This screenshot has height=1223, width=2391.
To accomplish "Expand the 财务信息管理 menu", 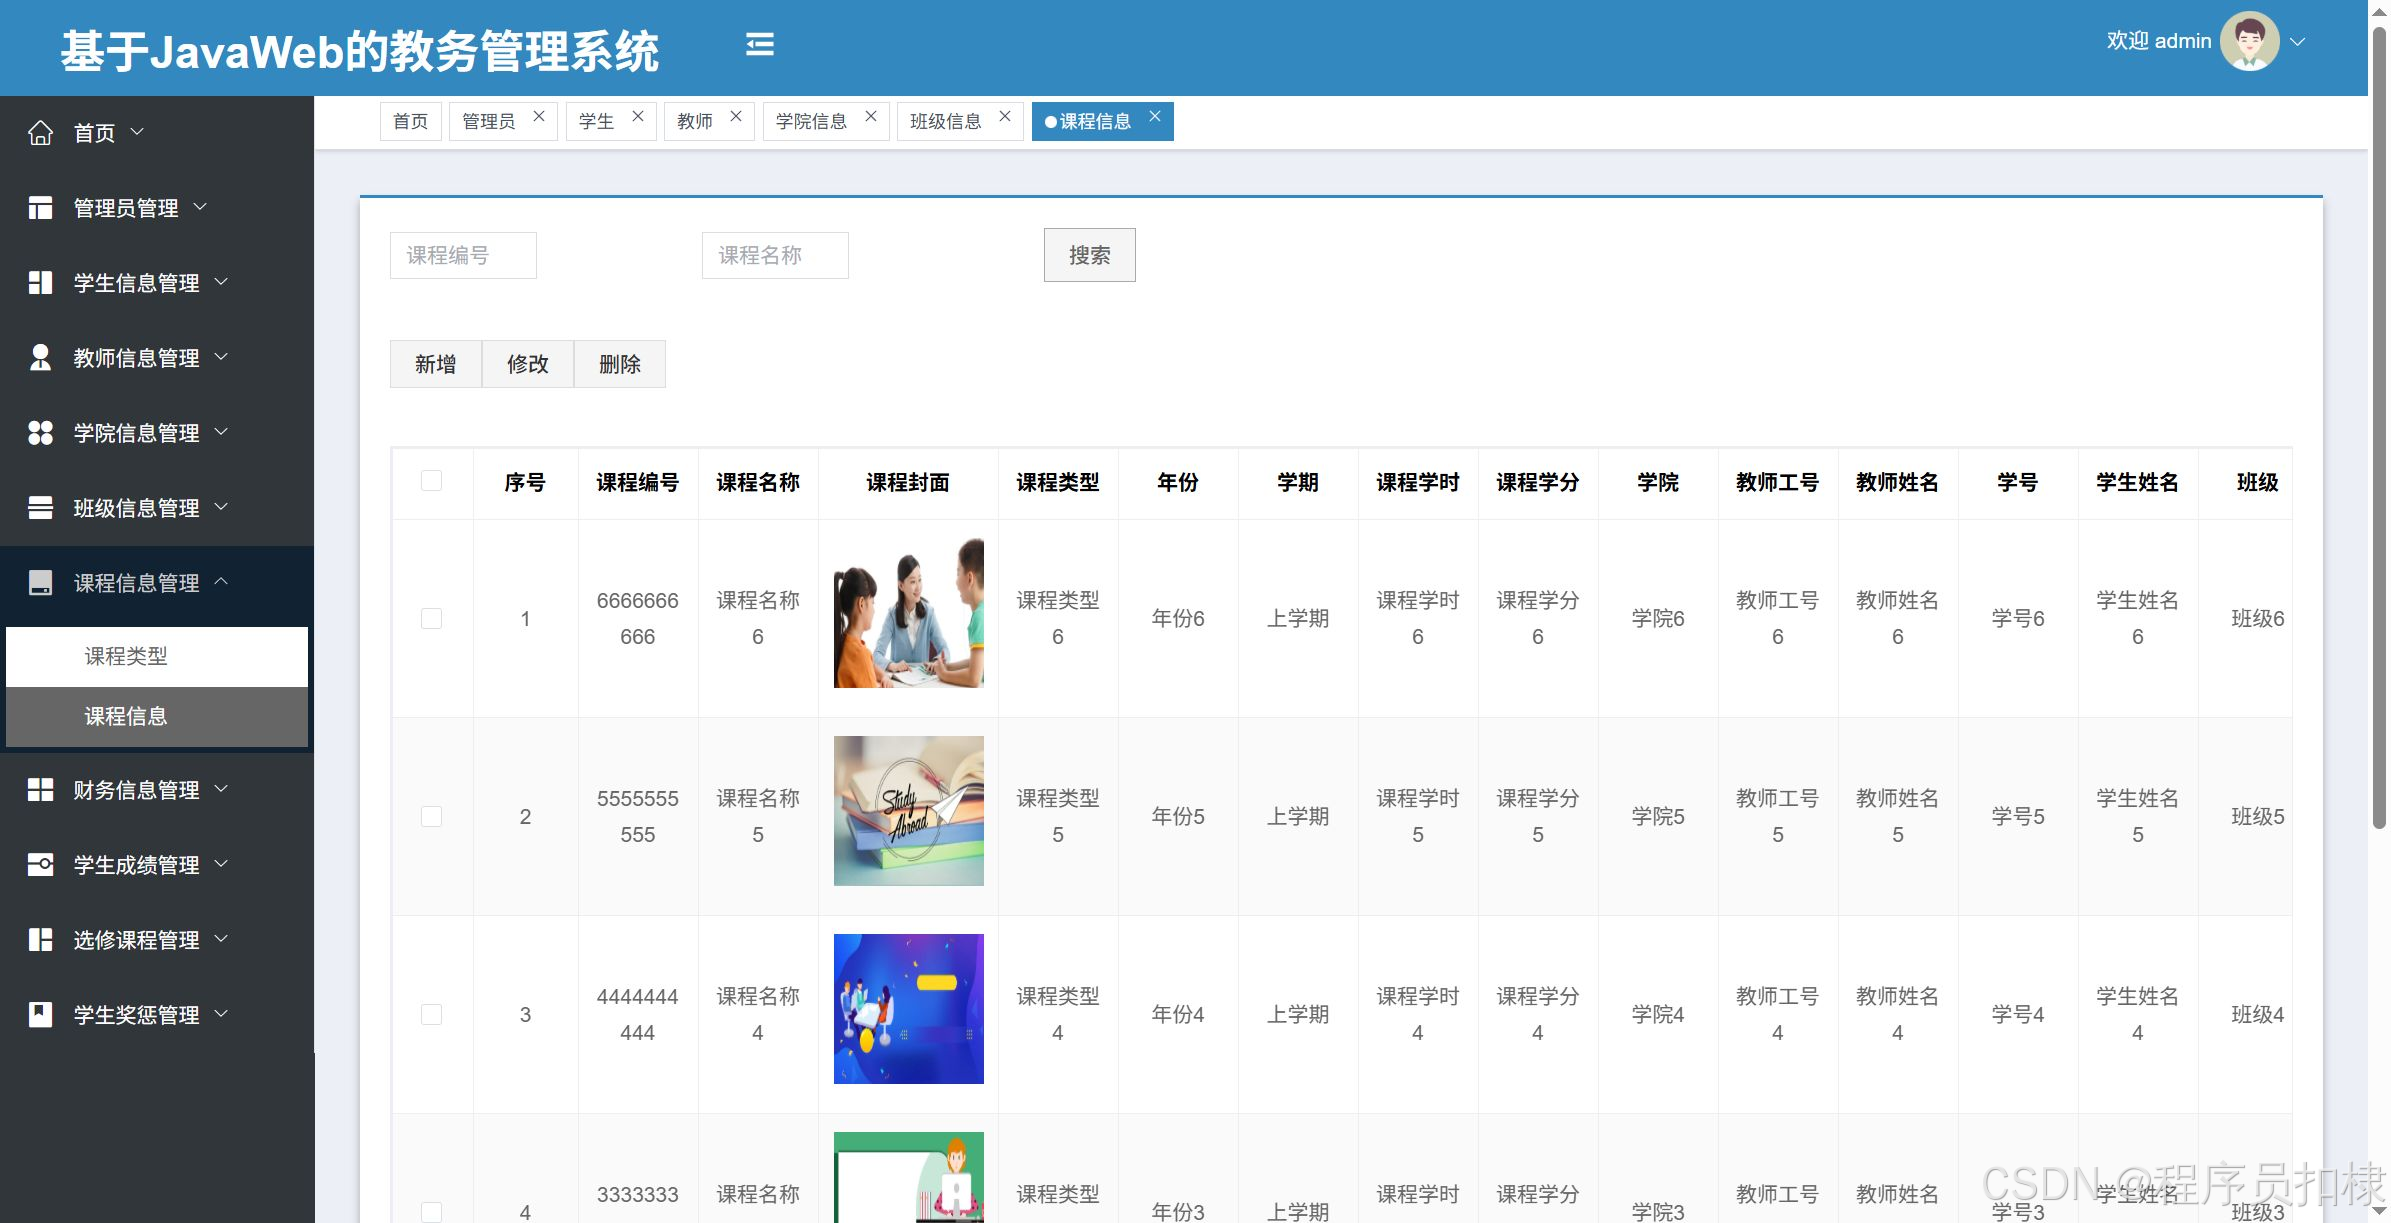I will (x=136, y=790).
